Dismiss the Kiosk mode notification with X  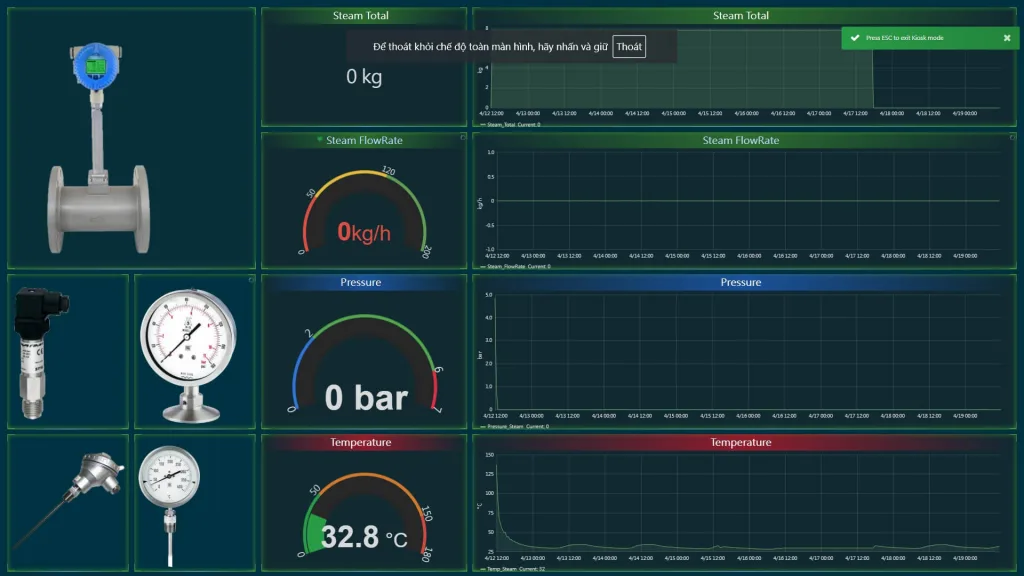coord(1007,38)
